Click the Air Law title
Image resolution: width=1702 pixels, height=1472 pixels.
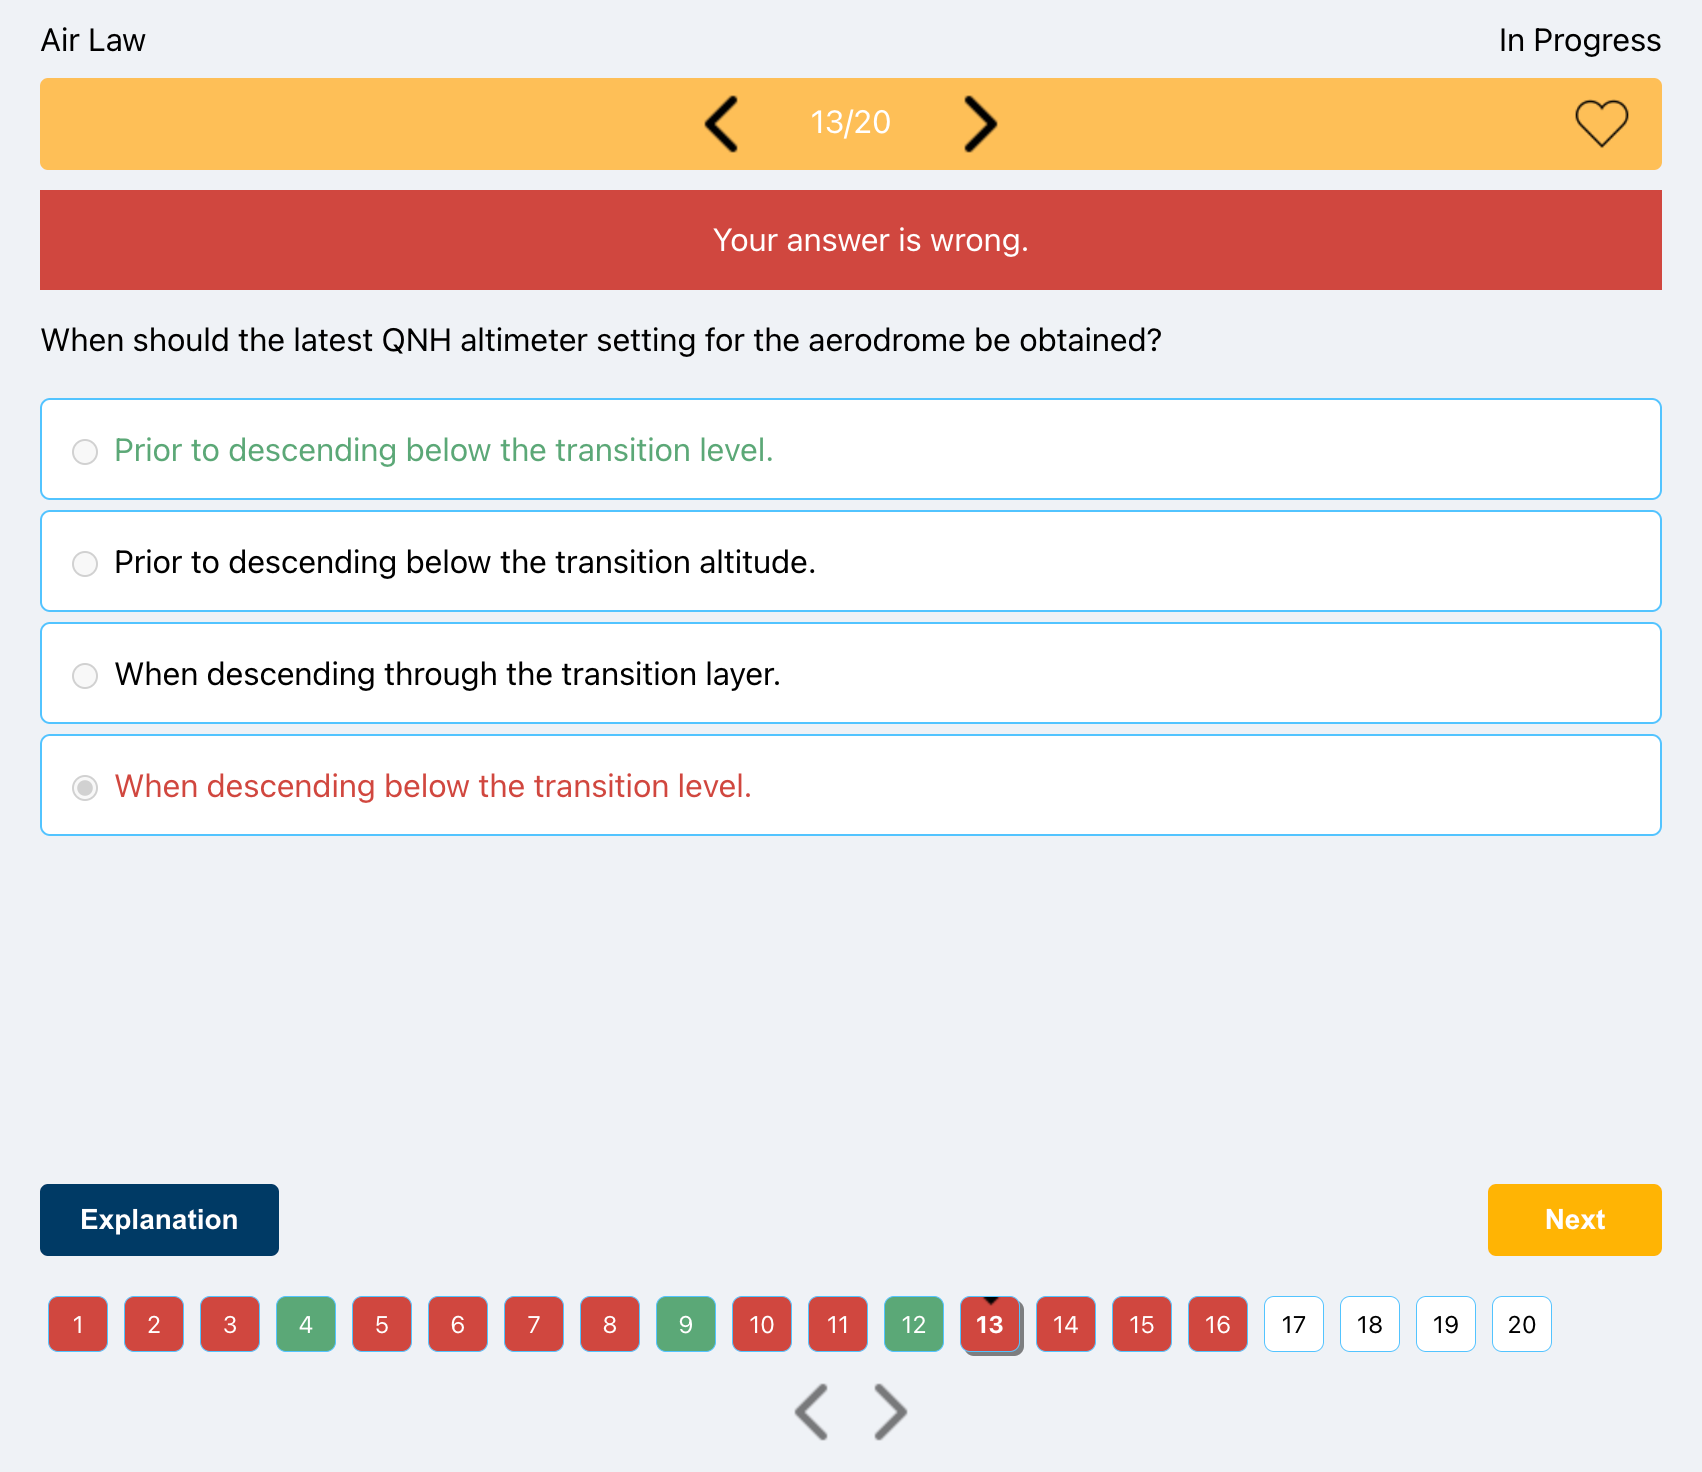tap(93, 39)
